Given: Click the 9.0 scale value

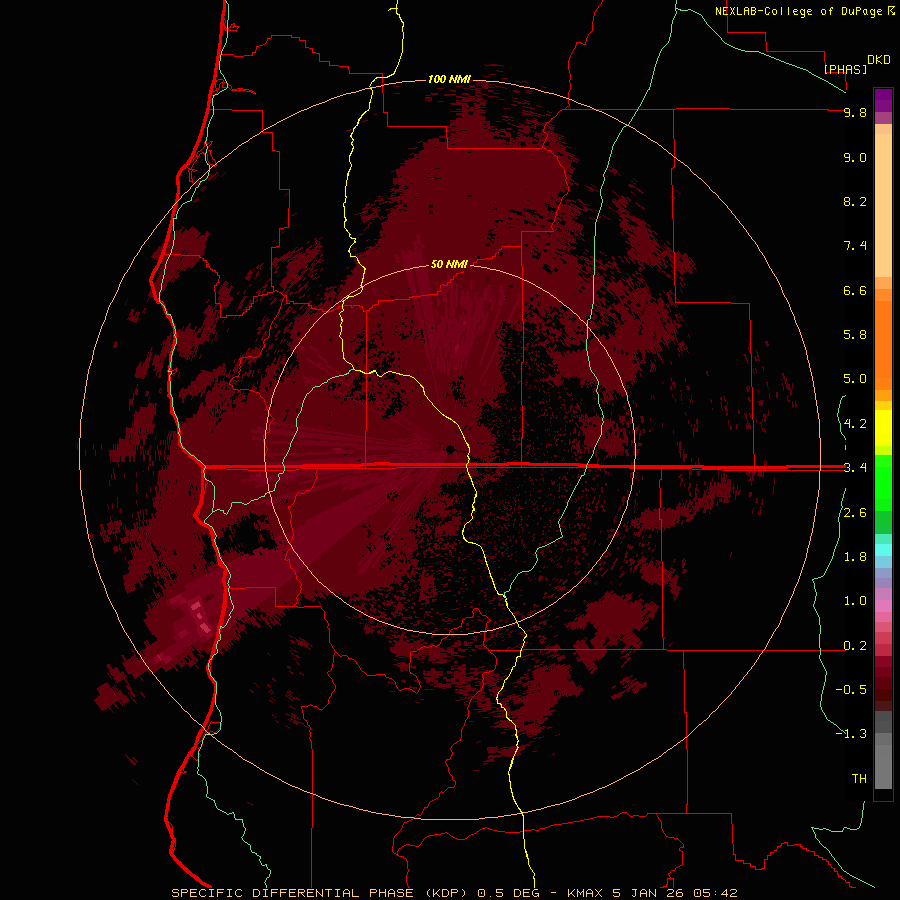Looking at the screenshot, I should (855, 157).
